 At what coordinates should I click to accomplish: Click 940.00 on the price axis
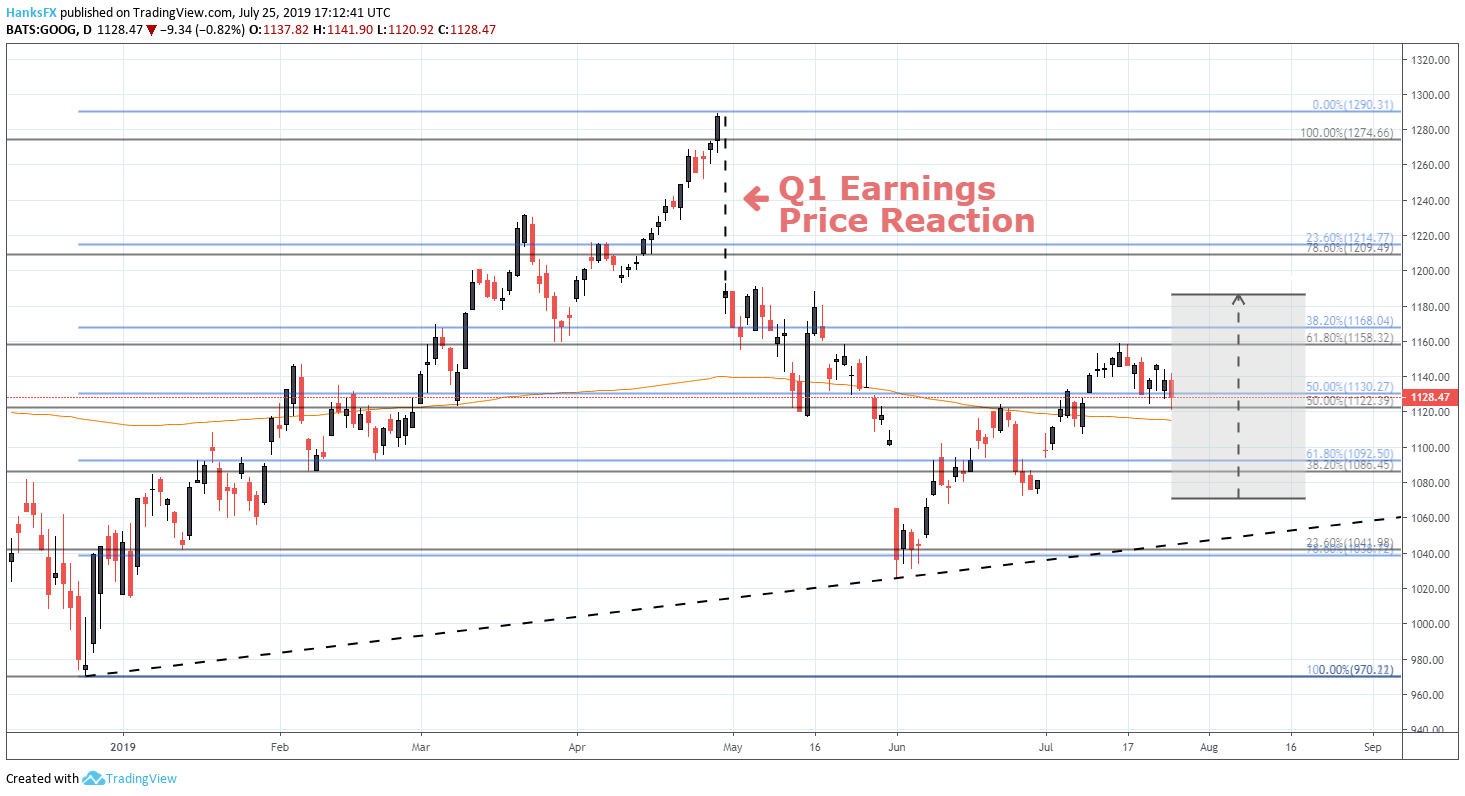point(1430,730)
